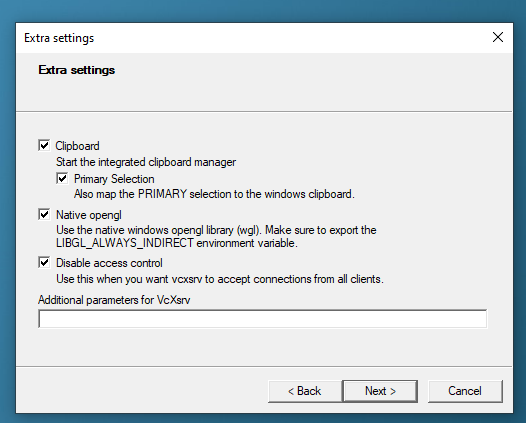
Task: Click the 'Also map the PRIMARY selection' description
Action: pos(214,194)
